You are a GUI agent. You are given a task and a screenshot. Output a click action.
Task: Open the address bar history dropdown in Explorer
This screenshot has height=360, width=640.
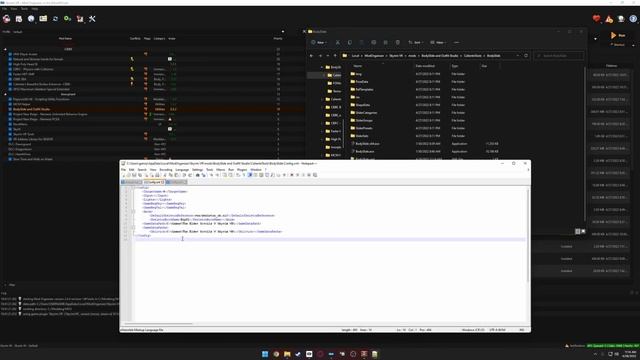(518, 56)
